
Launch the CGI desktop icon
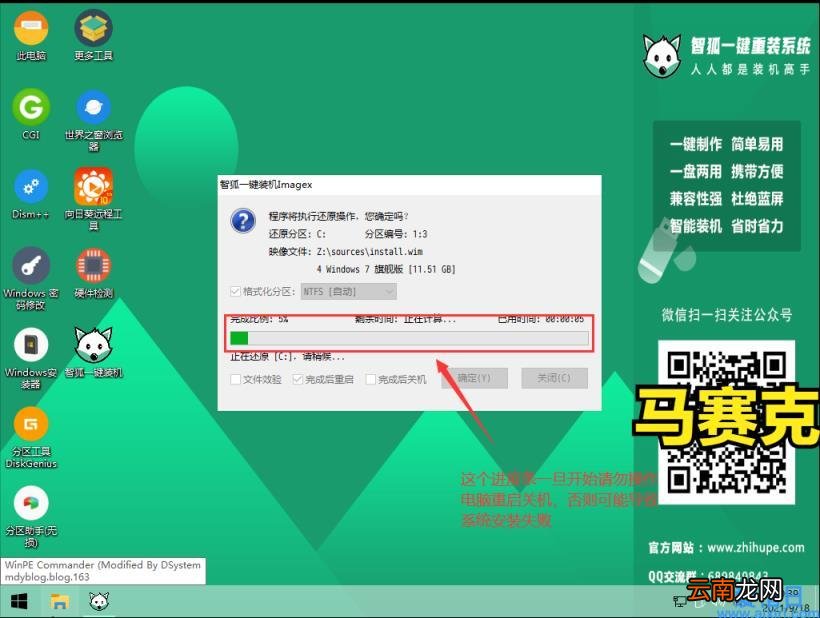point(31,115)
